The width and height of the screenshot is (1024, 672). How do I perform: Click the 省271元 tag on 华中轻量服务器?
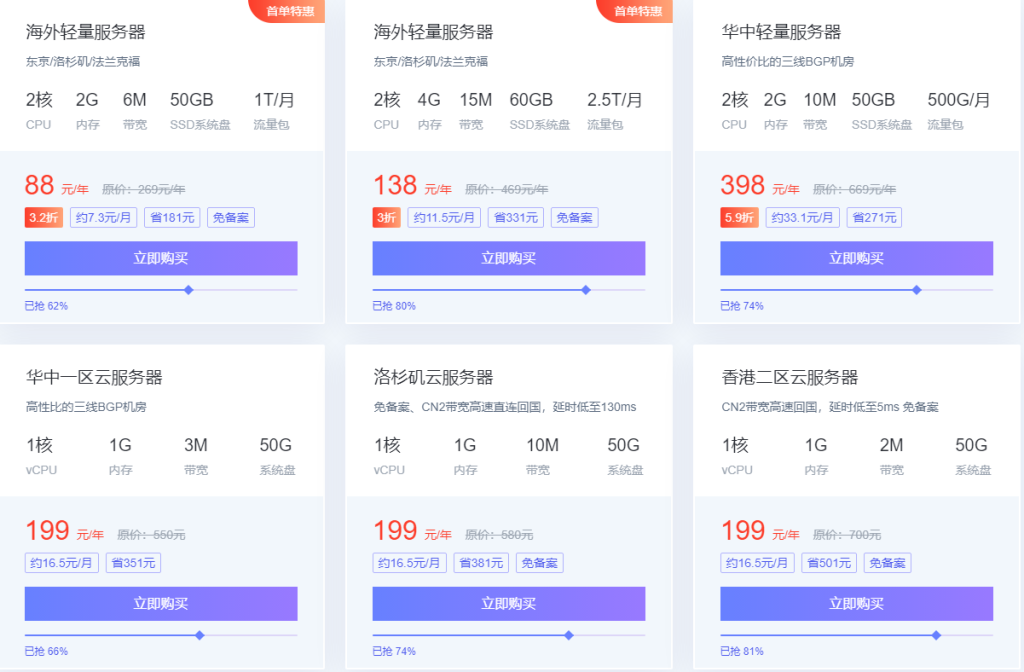(x=874, y=217)
